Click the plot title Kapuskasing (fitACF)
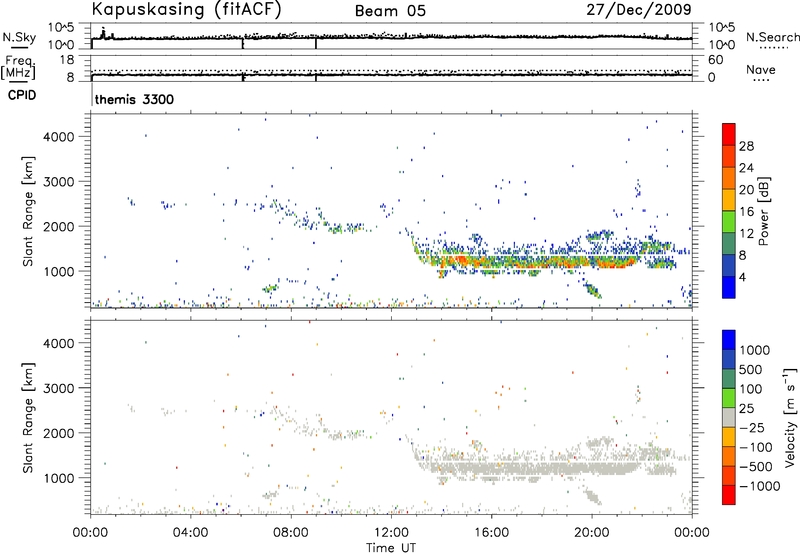 (x=186, y=9)
